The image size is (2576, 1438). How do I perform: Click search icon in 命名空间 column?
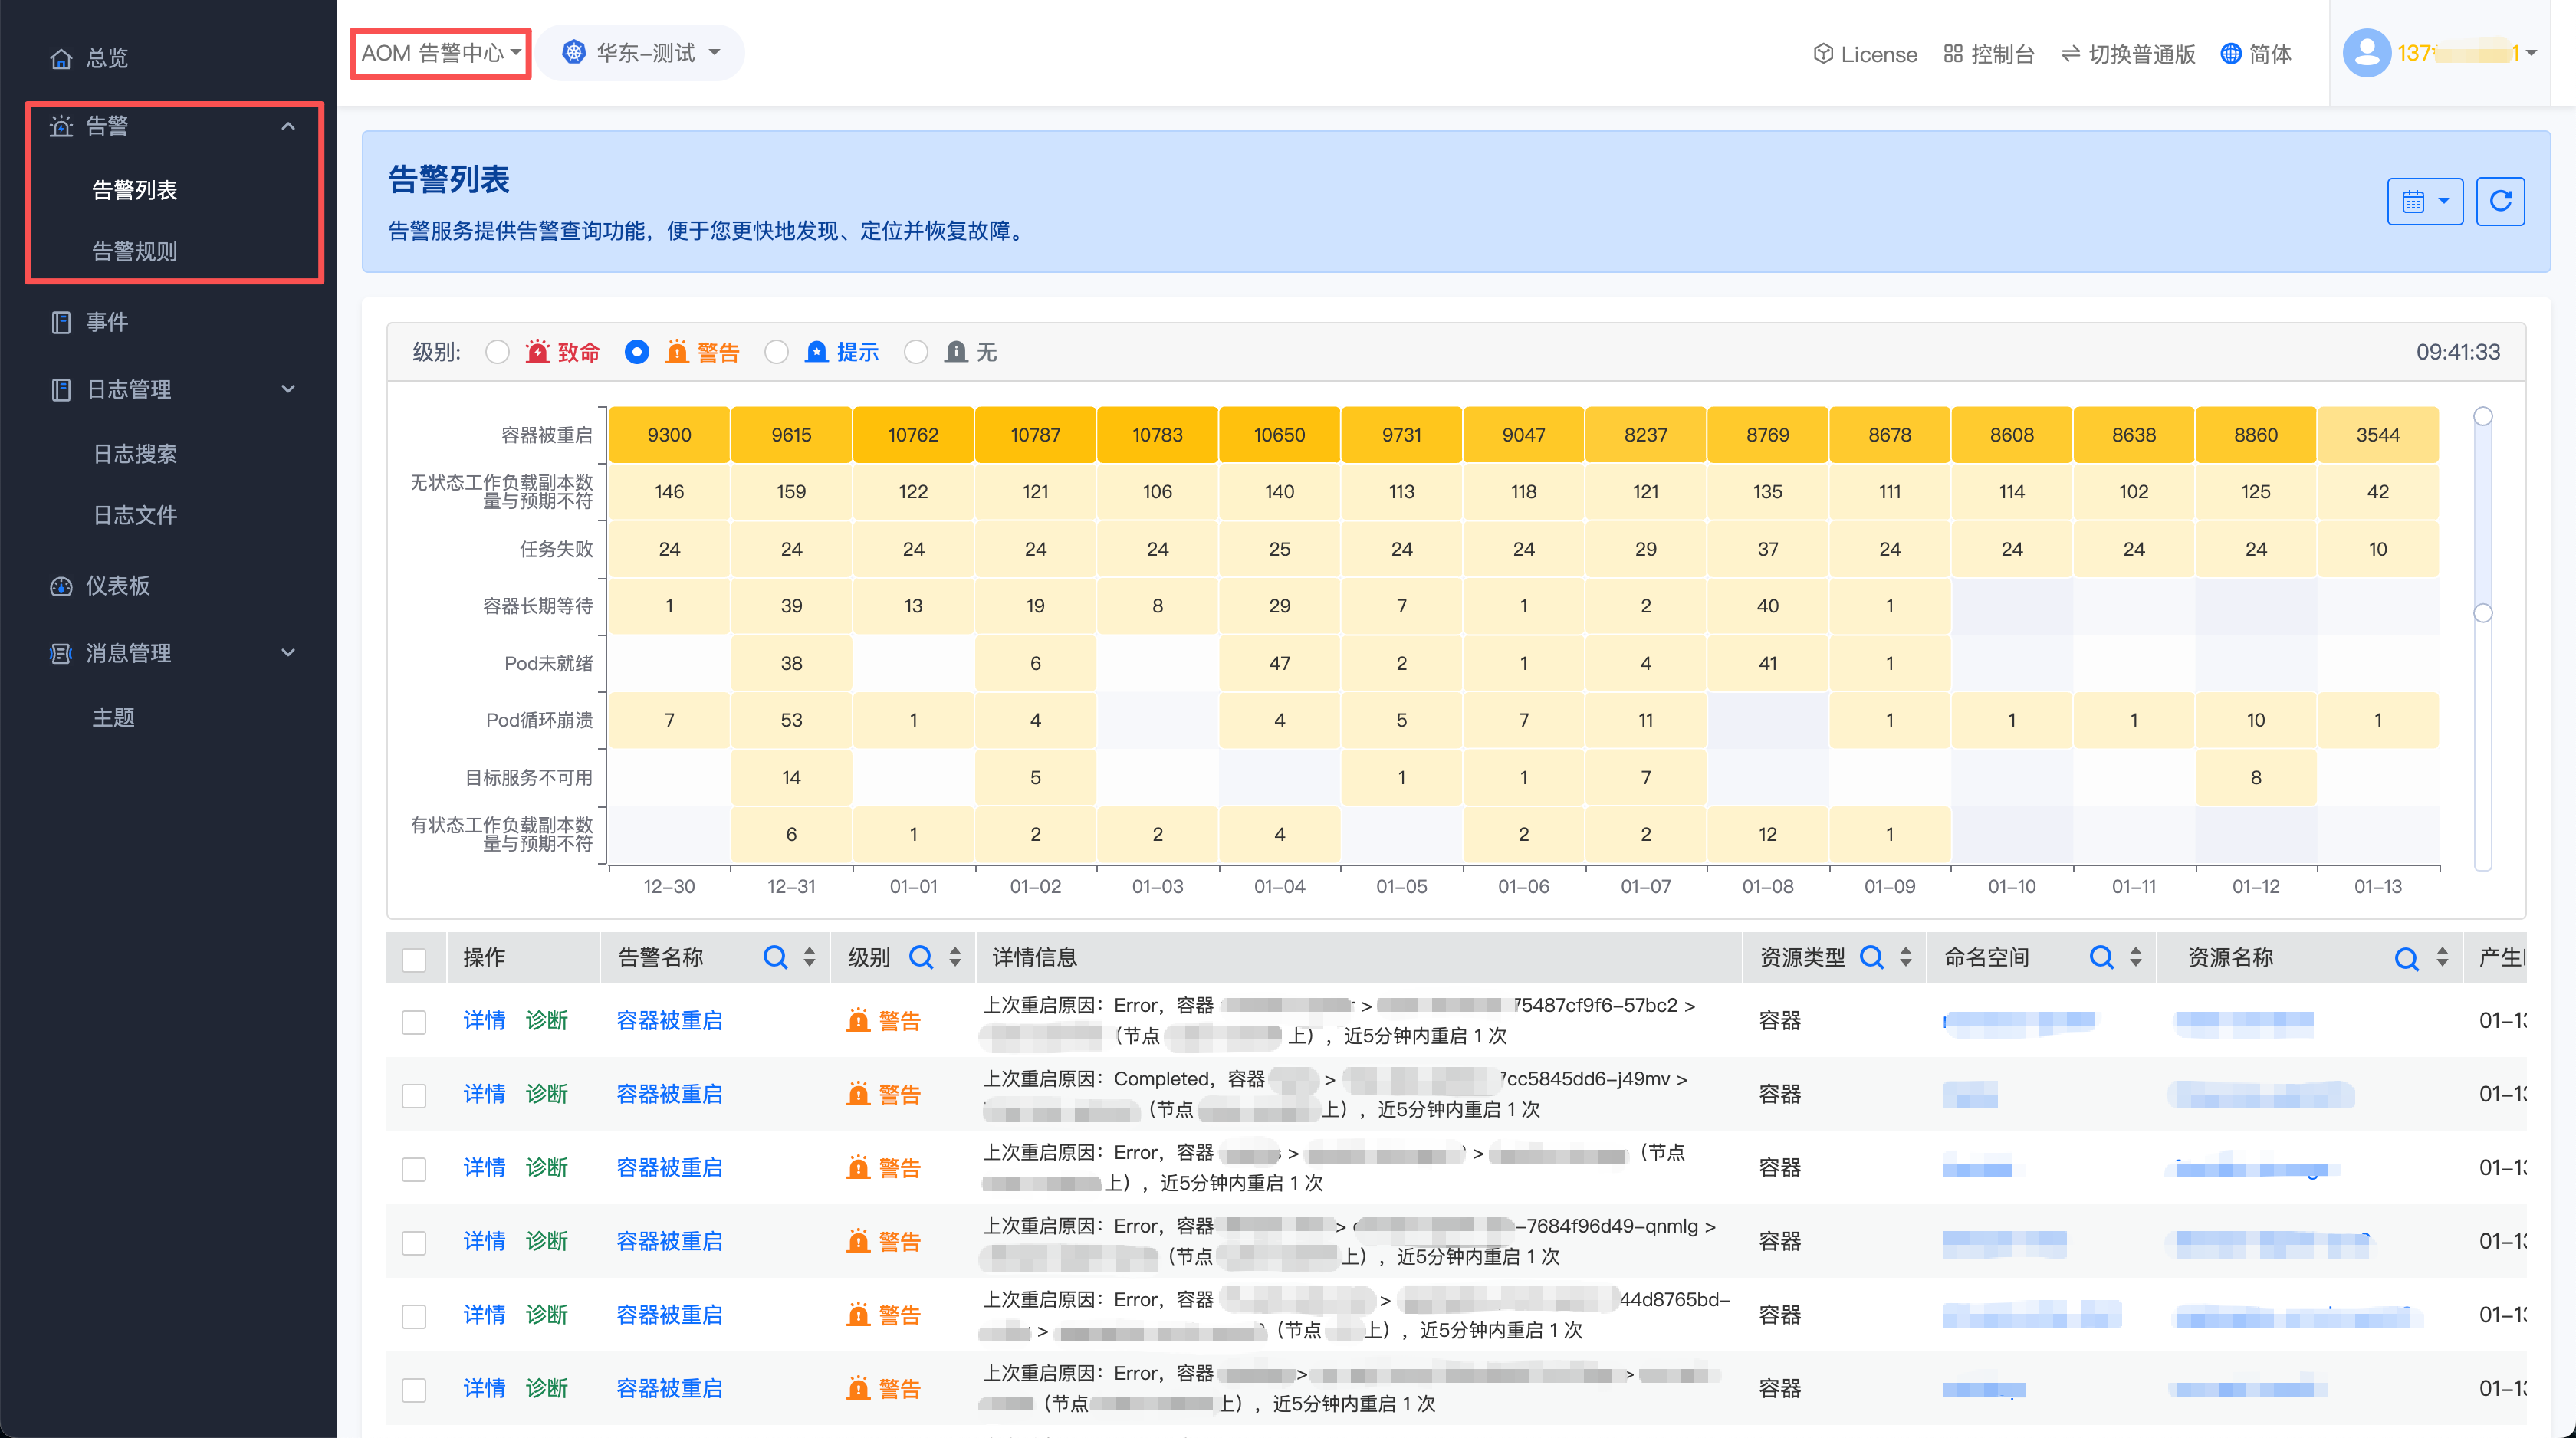point(2101,957)
